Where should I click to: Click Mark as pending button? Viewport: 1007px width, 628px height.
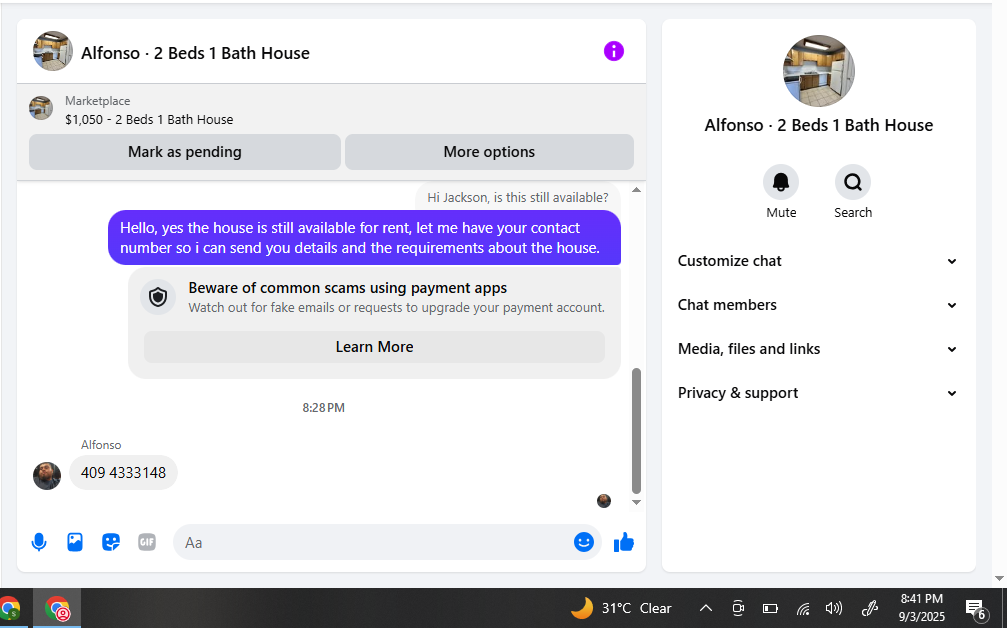pos(185,152)
